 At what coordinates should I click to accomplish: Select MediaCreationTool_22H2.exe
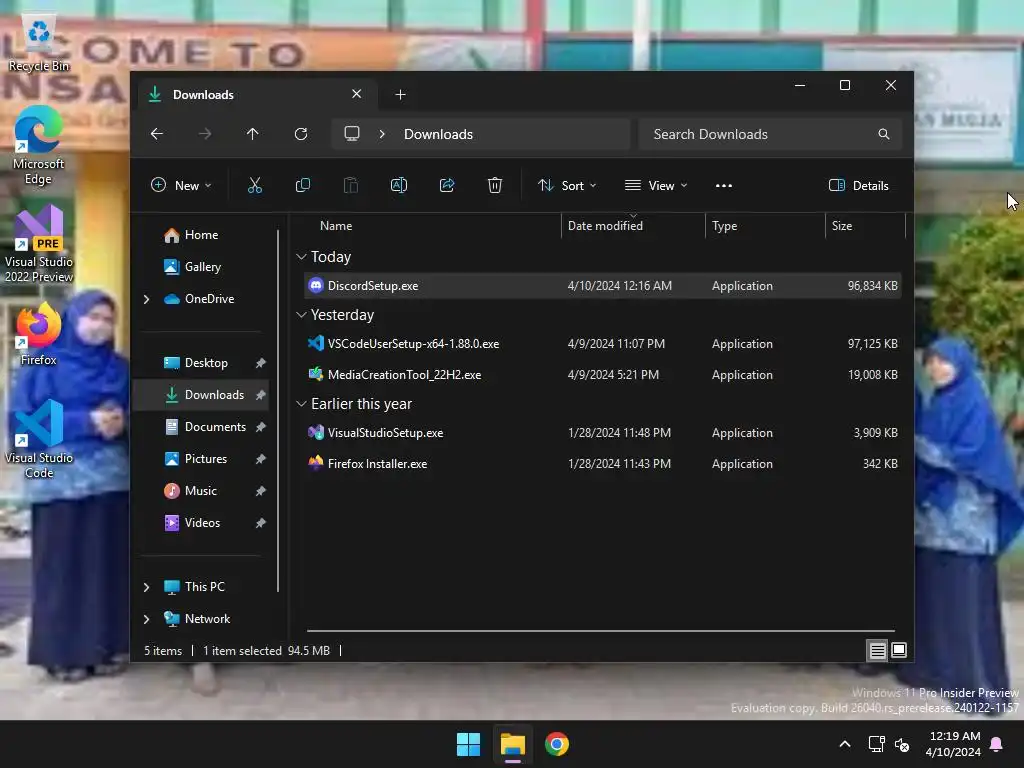[x=603, y=375]
